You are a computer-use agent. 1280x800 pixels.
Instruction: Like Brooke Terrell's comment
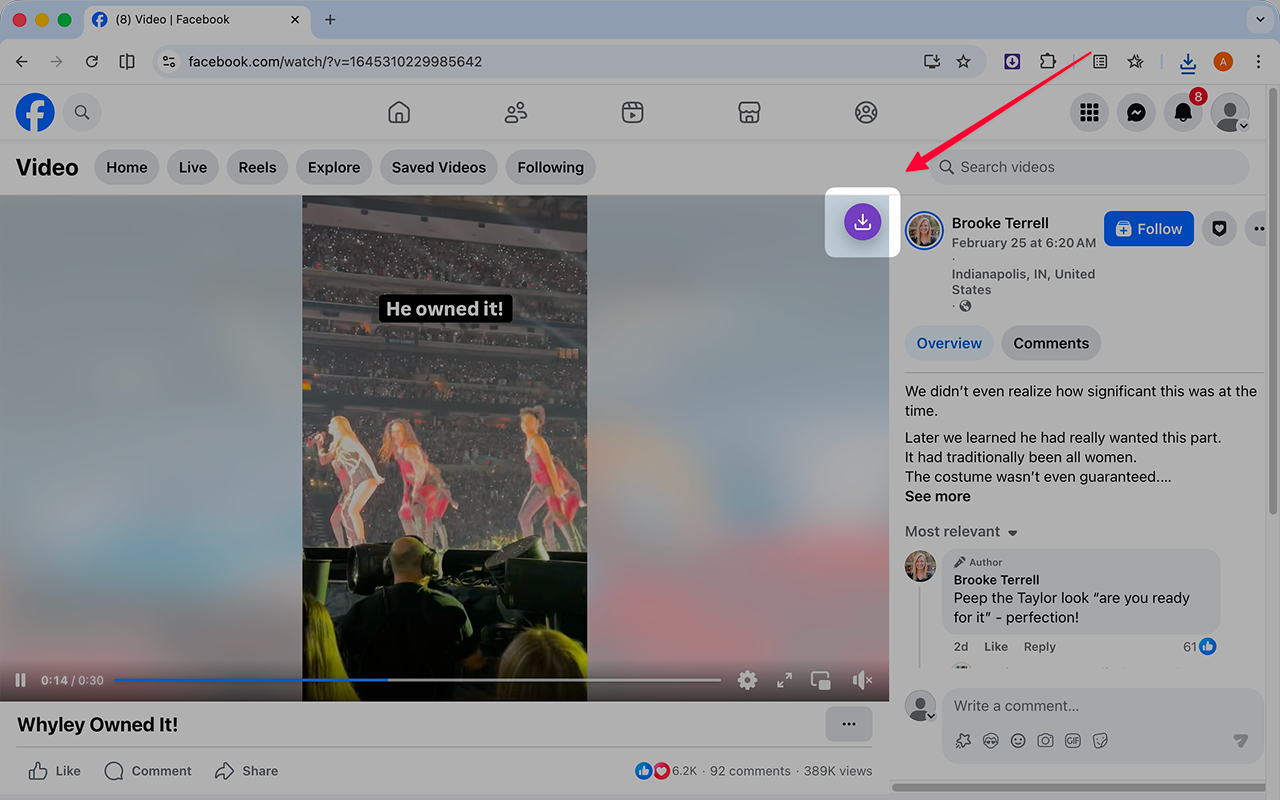coord(996,647)
